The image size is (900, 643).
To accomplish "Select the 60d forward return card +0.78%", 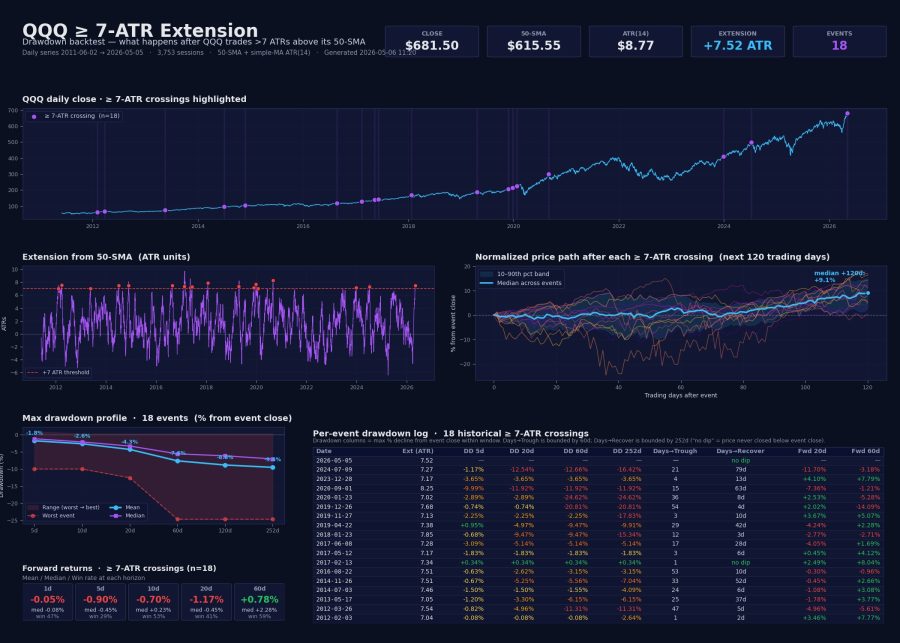I will point(259,602).
